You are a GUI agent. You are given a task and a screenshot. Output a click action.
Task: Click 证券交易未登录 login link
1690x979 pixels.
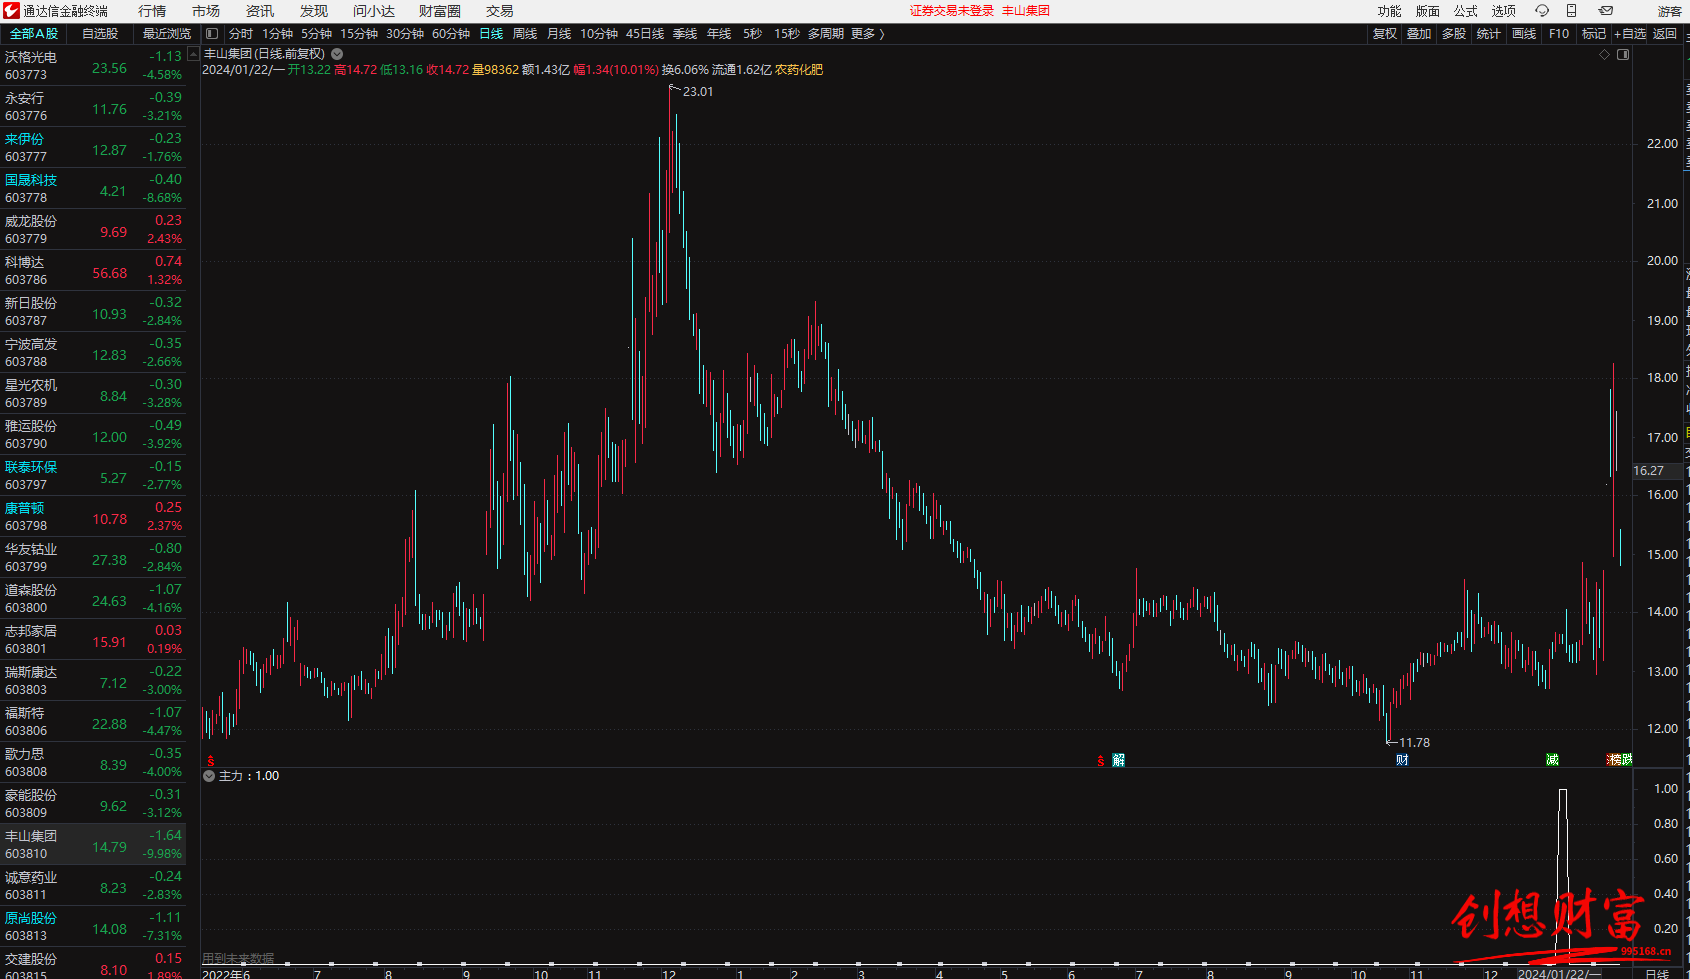(952, 11)
